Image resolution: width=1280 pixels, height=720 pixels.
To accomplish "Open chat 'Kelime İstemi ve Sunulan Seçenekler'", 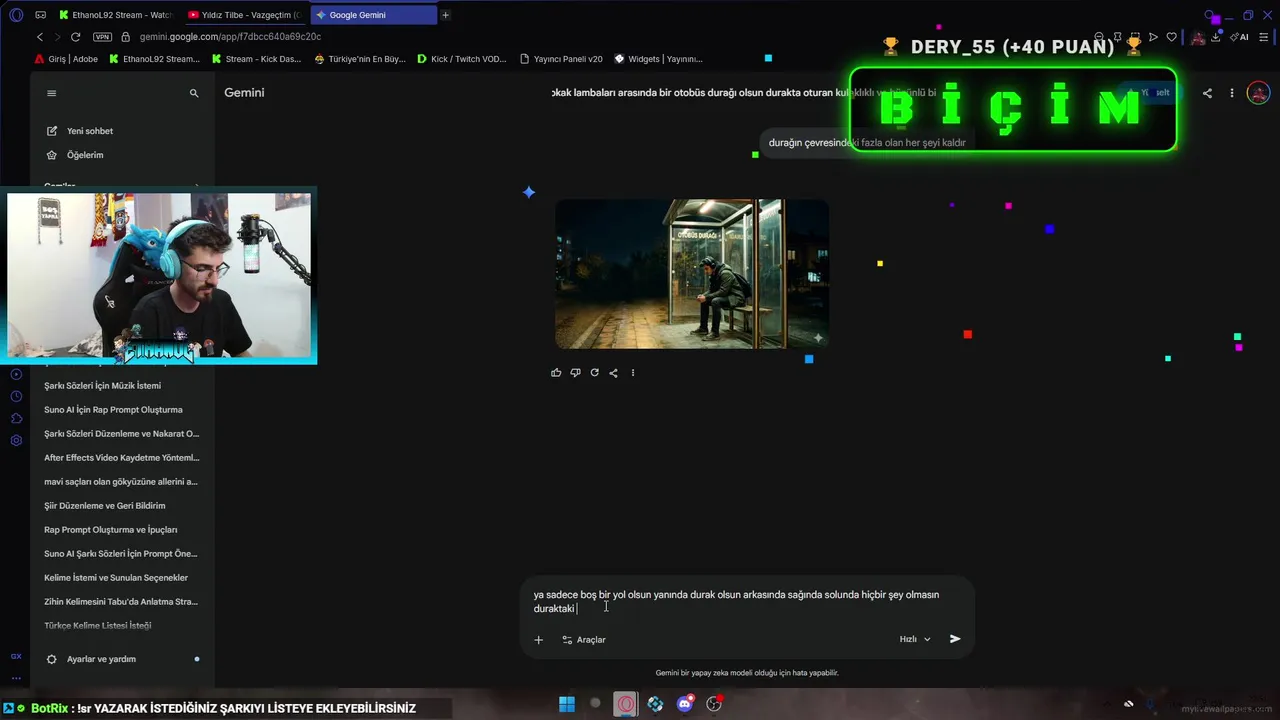I will 116,578.
